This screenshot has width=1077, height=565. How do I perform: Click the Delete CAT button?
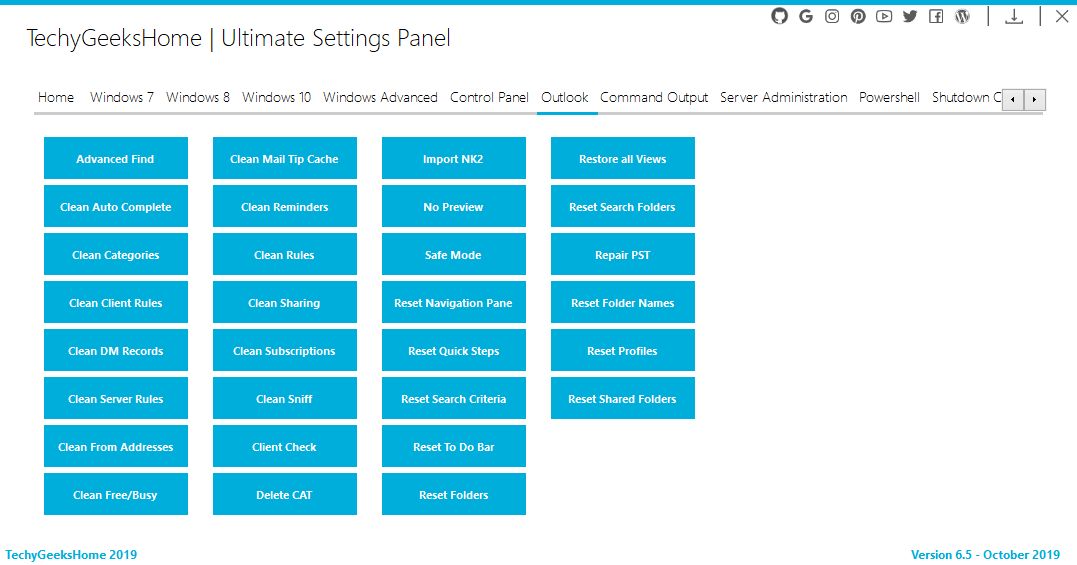pyautogui.click(x=284, y=494)
